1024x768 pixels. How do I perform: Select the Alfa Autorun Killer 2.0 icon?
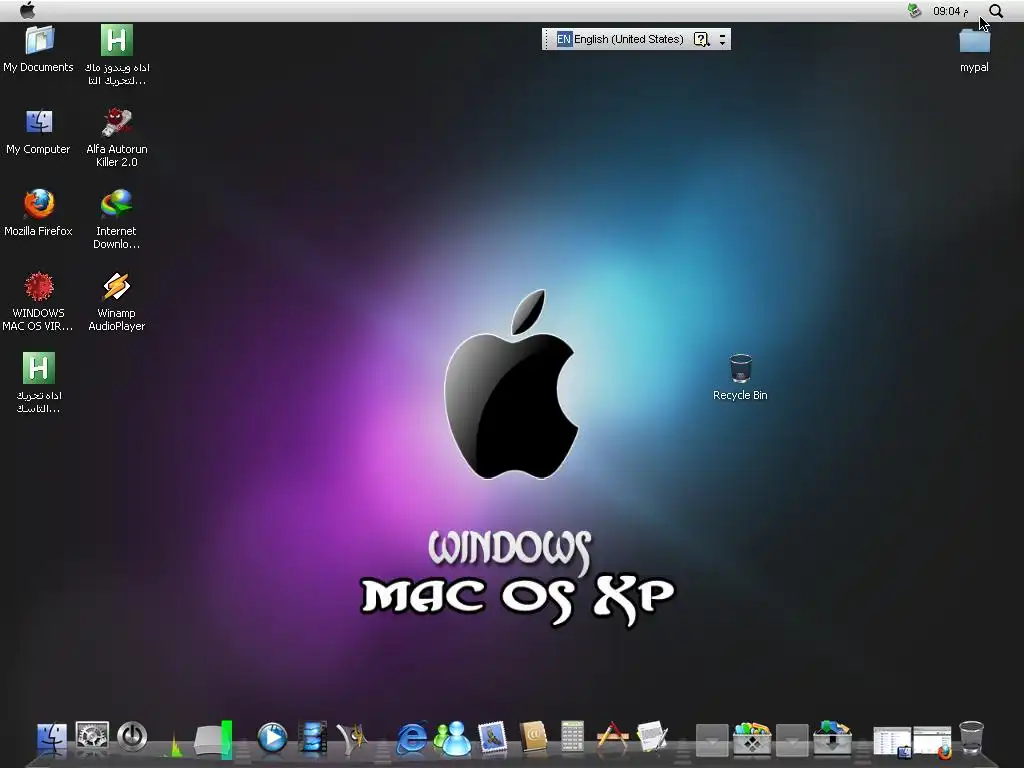click(x=117, y=137)
